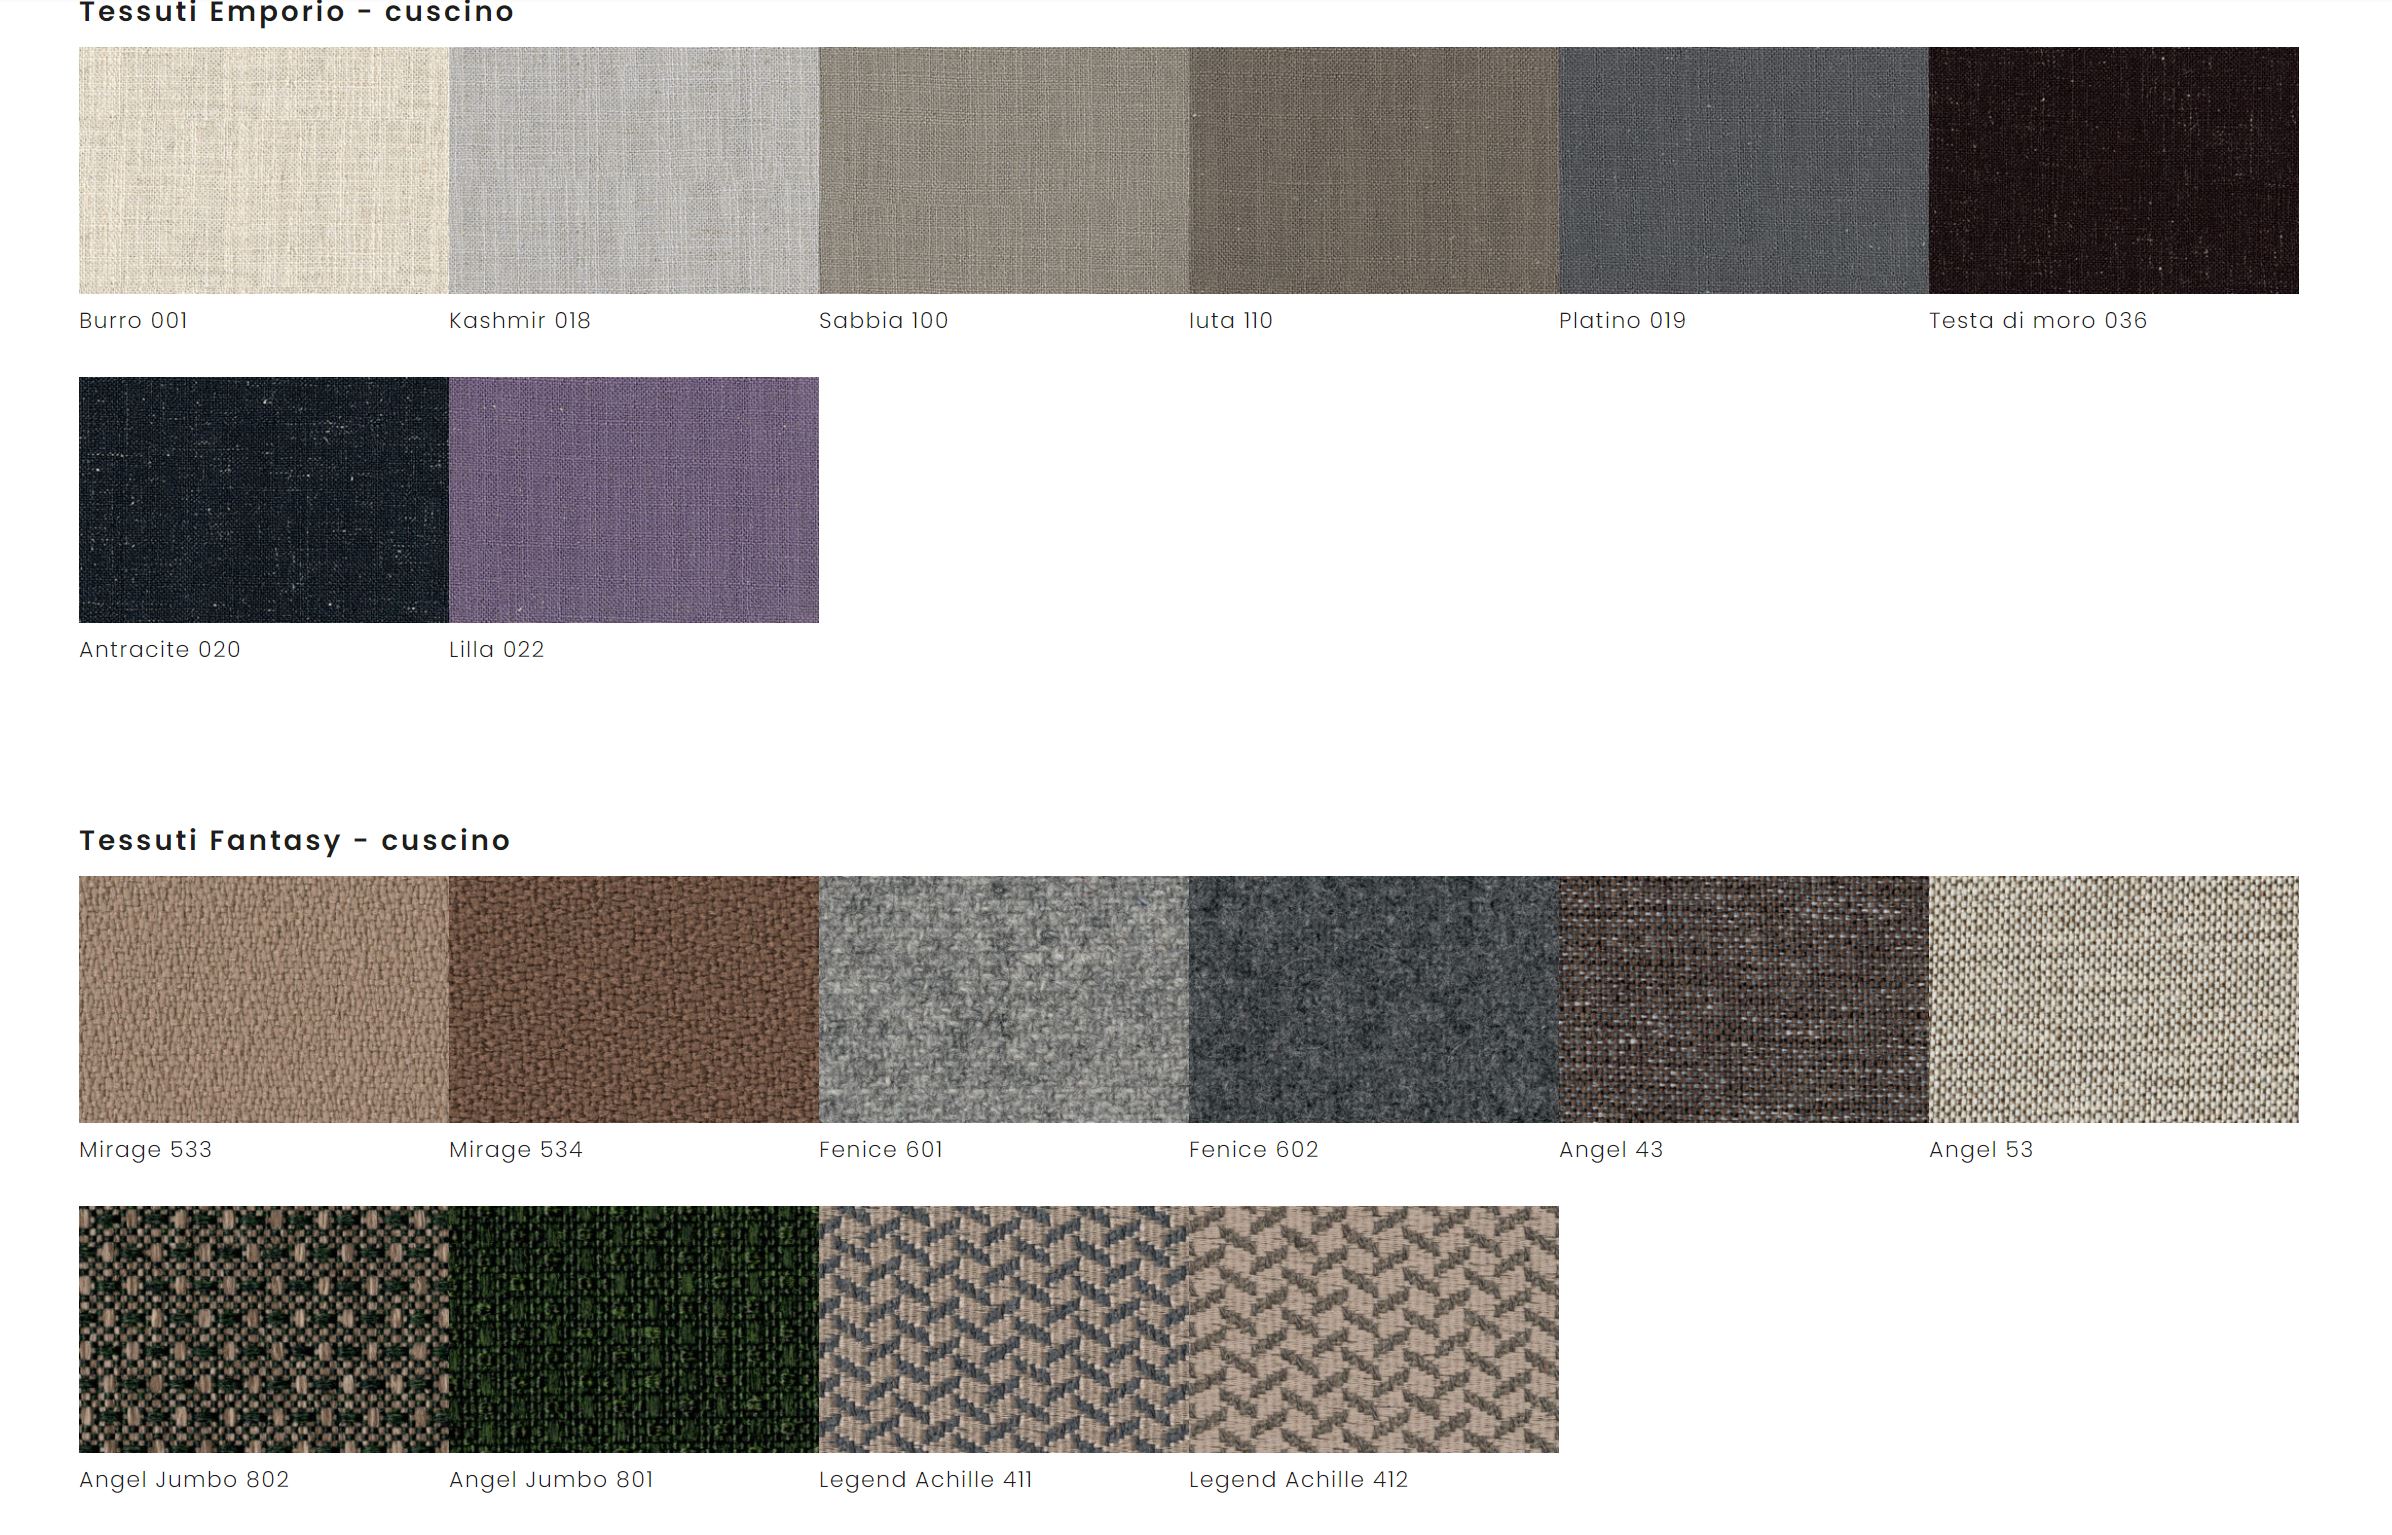
Task: Choose the Kashmir 018 fabric swatch
Action: coord(634,170)
